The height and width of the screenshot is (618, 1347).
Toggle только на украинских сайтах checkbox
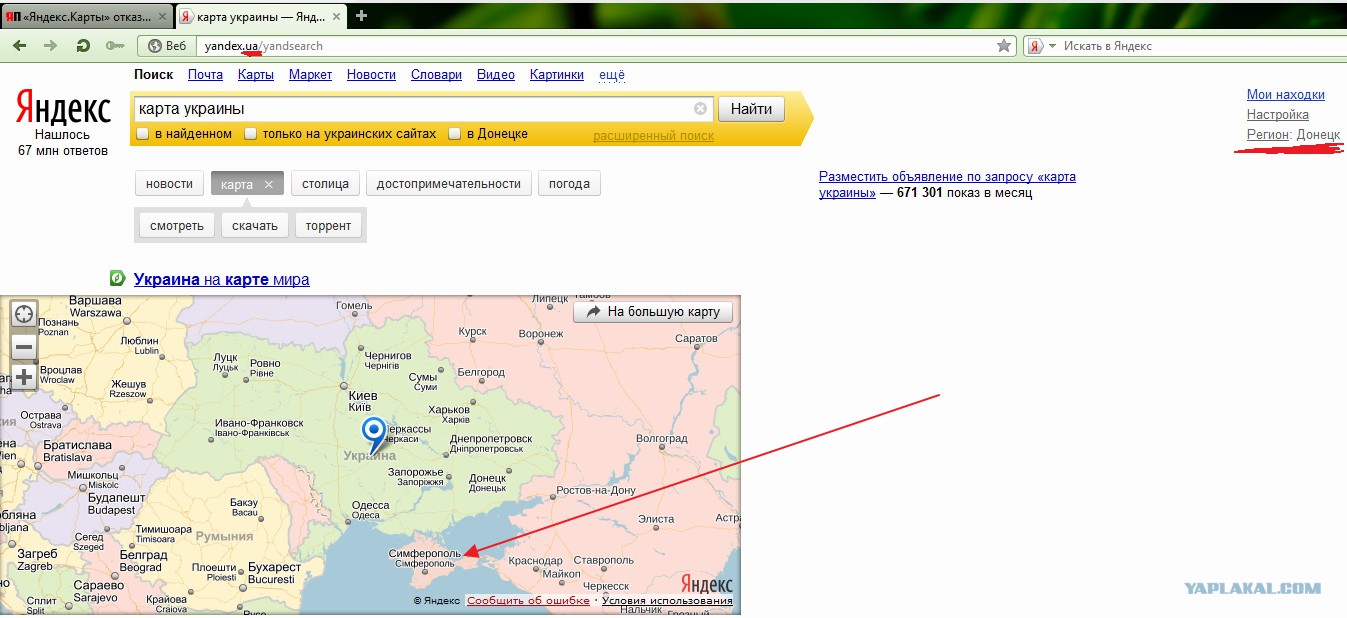point(251,133)
